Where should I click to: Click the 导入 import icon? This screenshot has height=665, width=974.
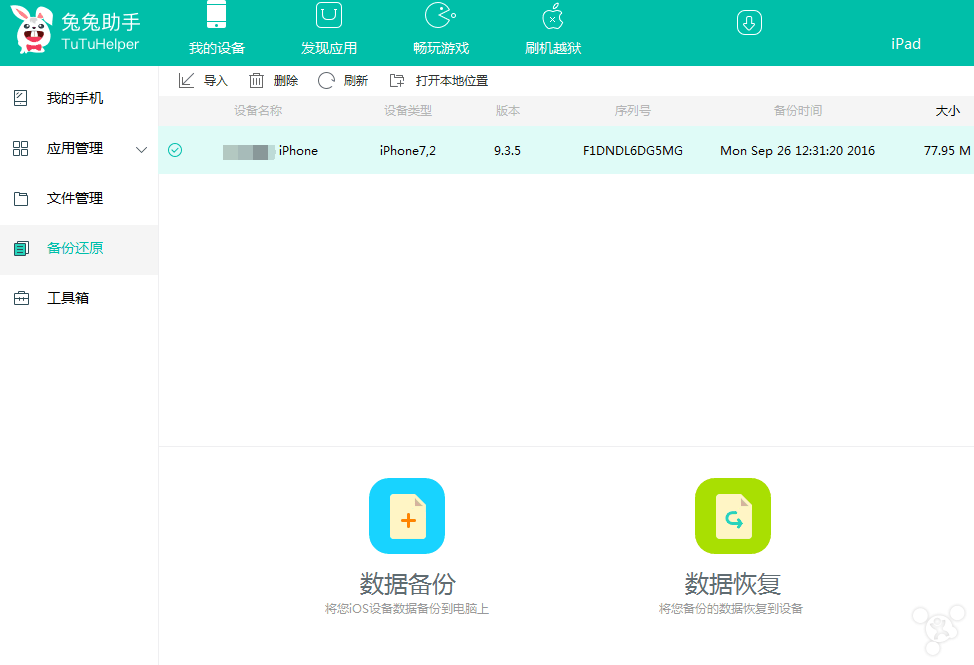[x=186, y=81]
